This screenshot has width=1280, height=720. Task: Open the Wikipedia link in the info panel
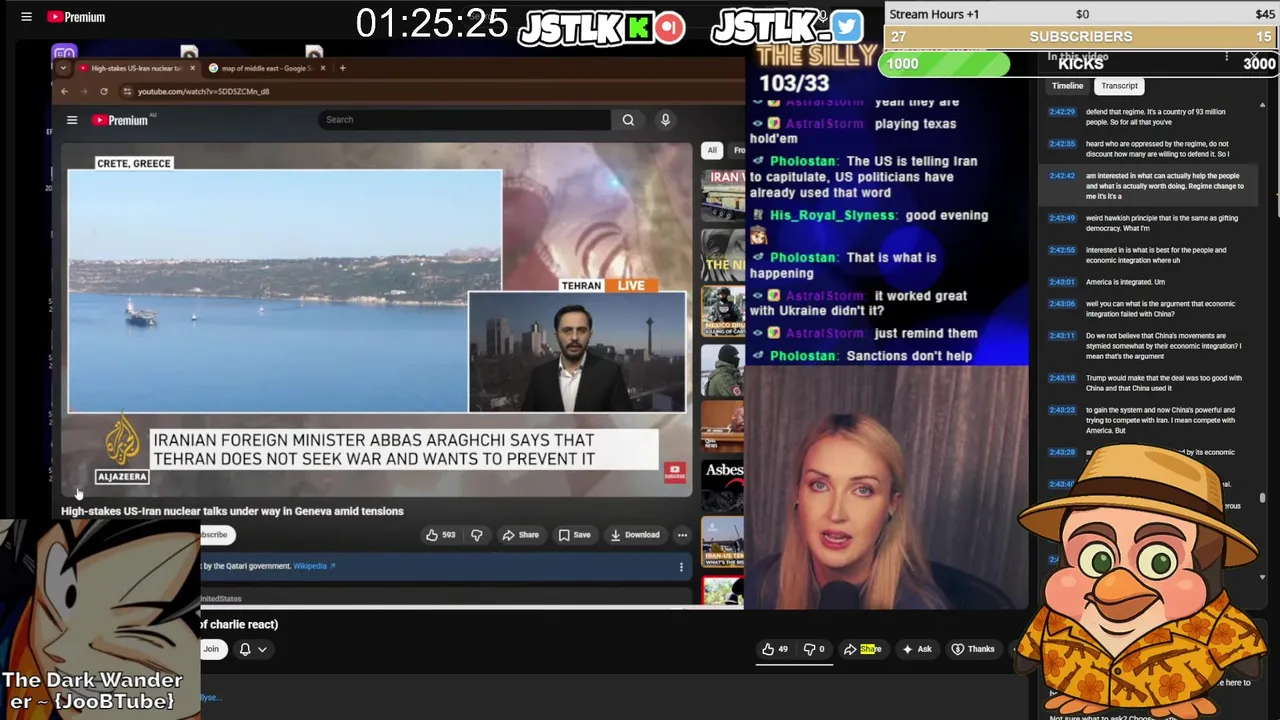tap(310, 566)
